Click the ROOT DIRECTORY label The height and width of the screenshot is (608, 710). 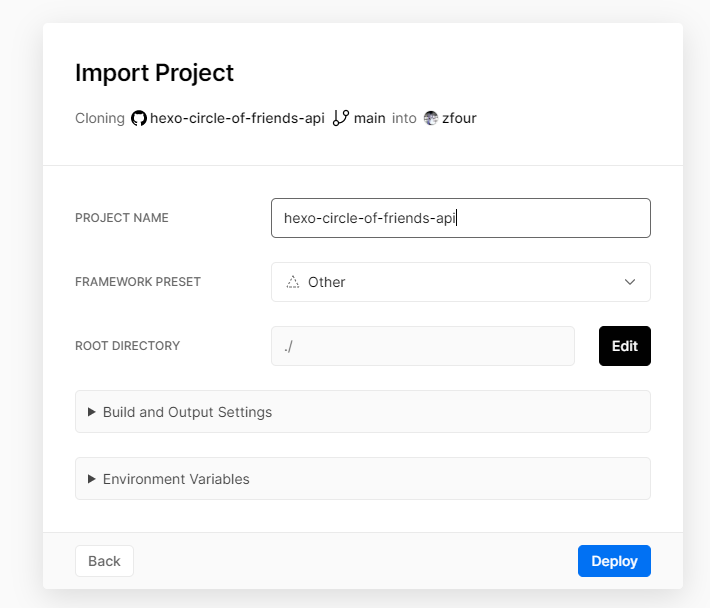coord(127,346)
